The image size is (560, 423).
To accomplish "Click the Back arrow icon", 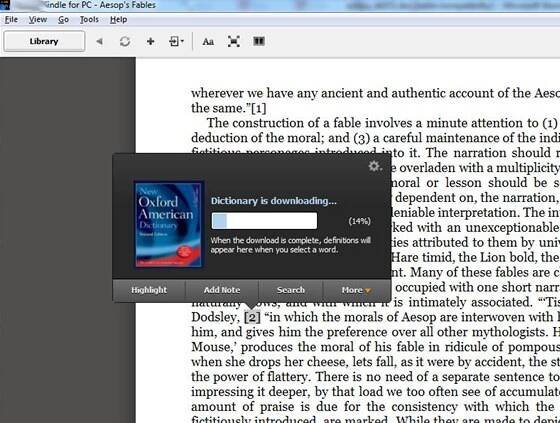I will pos(99,41).
